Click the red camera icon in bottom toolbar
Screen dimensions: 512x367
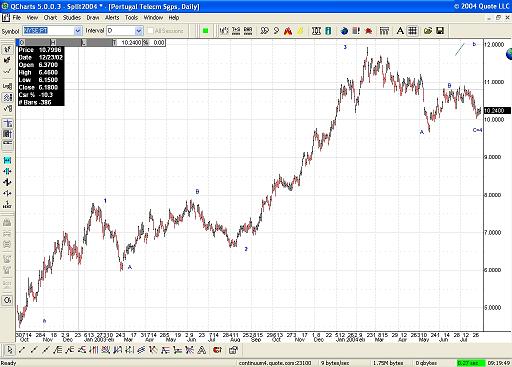point(217,350)
